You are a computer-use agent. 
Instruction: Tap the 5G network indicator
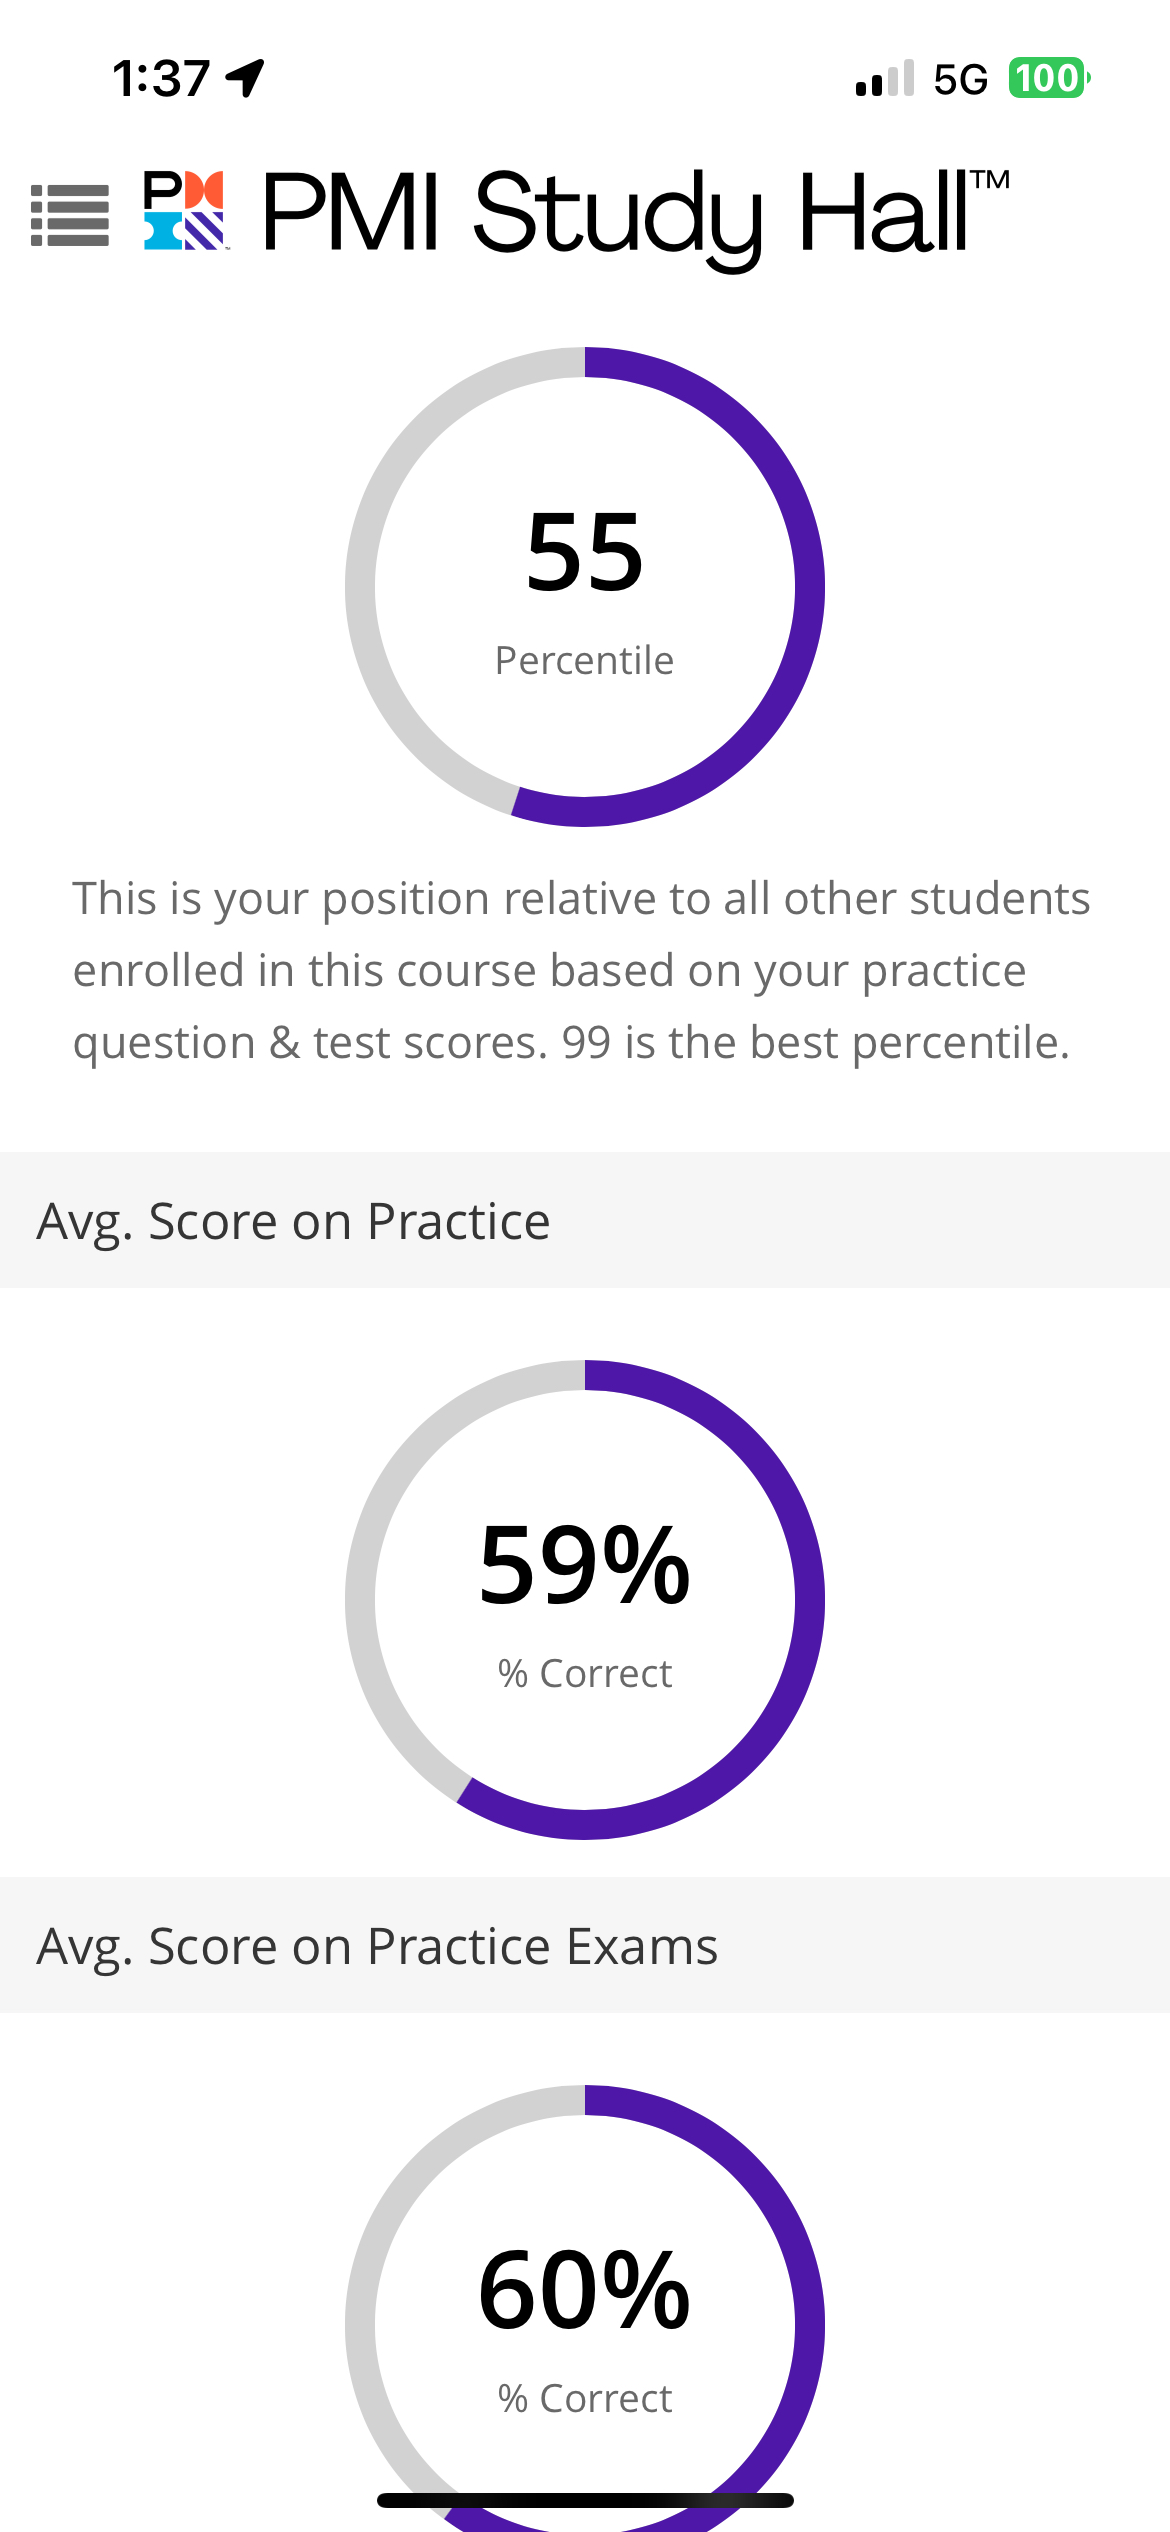960,79
